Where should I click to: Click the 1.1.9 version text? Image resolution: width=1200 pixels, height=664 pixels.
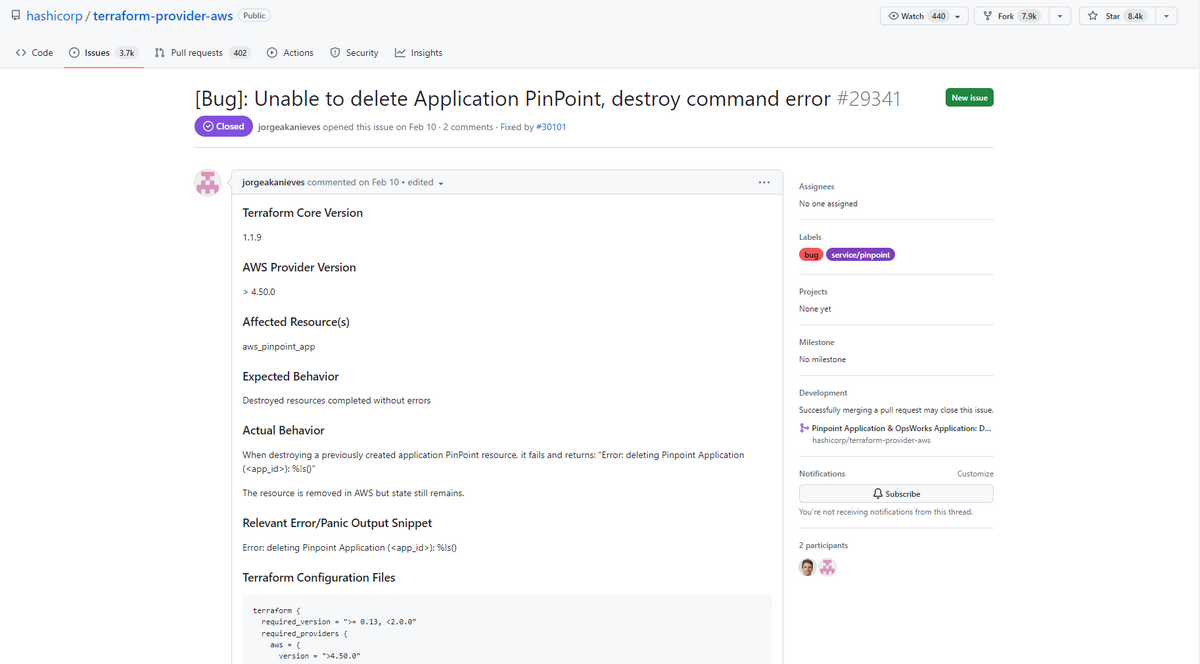(x=251, y=237)
